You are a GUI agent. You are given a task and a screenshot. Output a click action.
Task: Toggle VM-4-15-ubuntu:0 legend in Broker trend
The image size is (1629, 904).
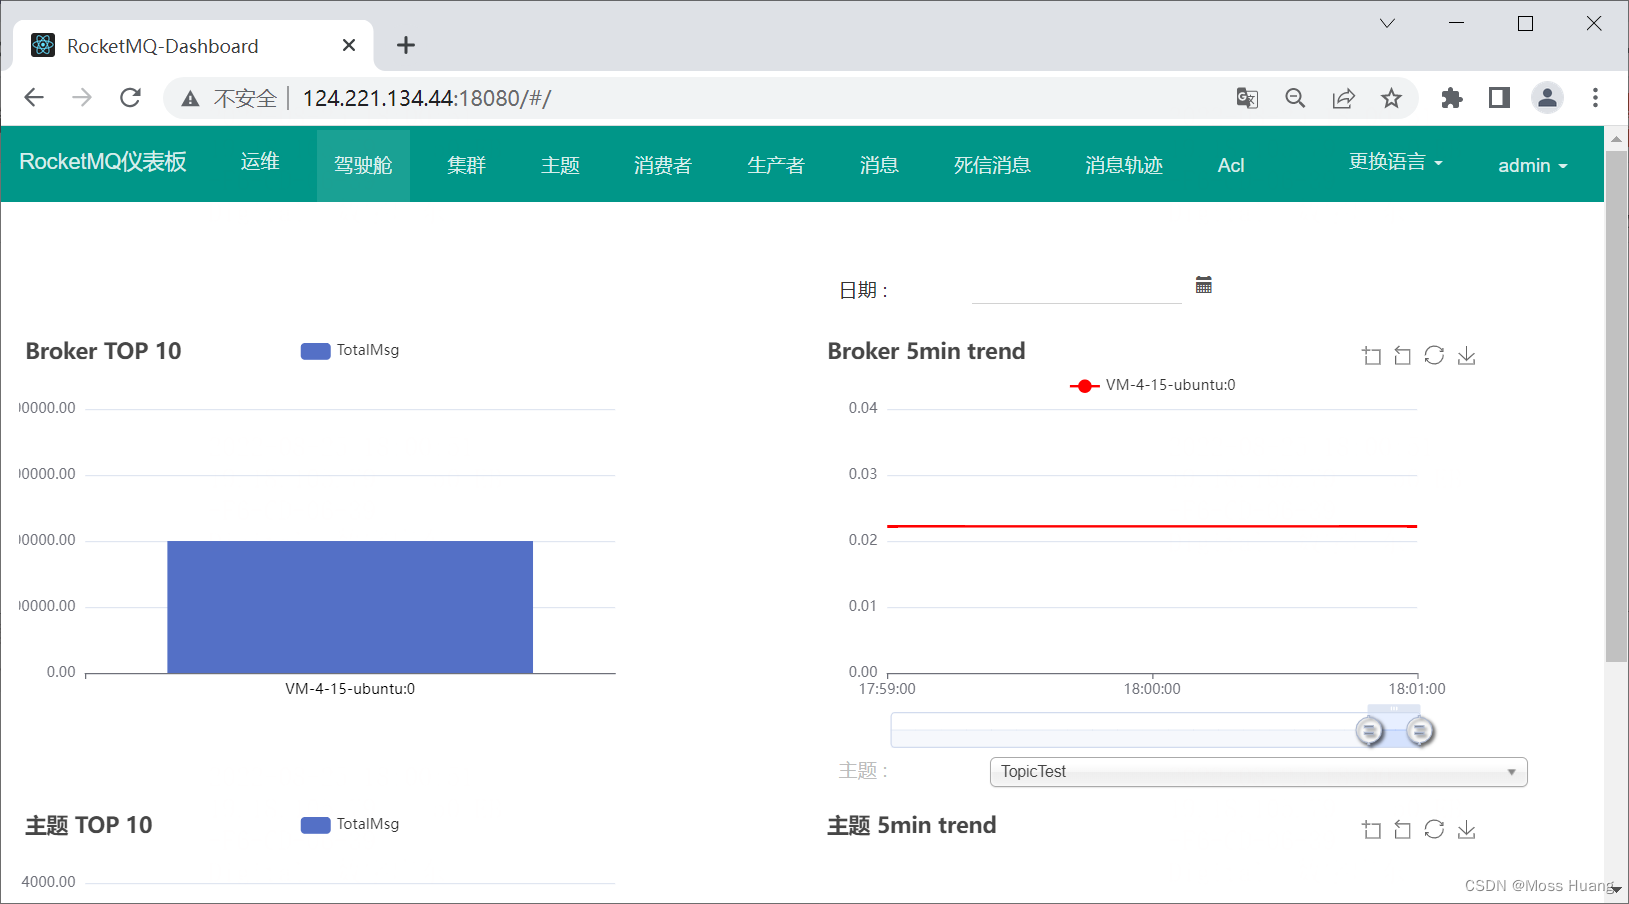point(1153,385)
